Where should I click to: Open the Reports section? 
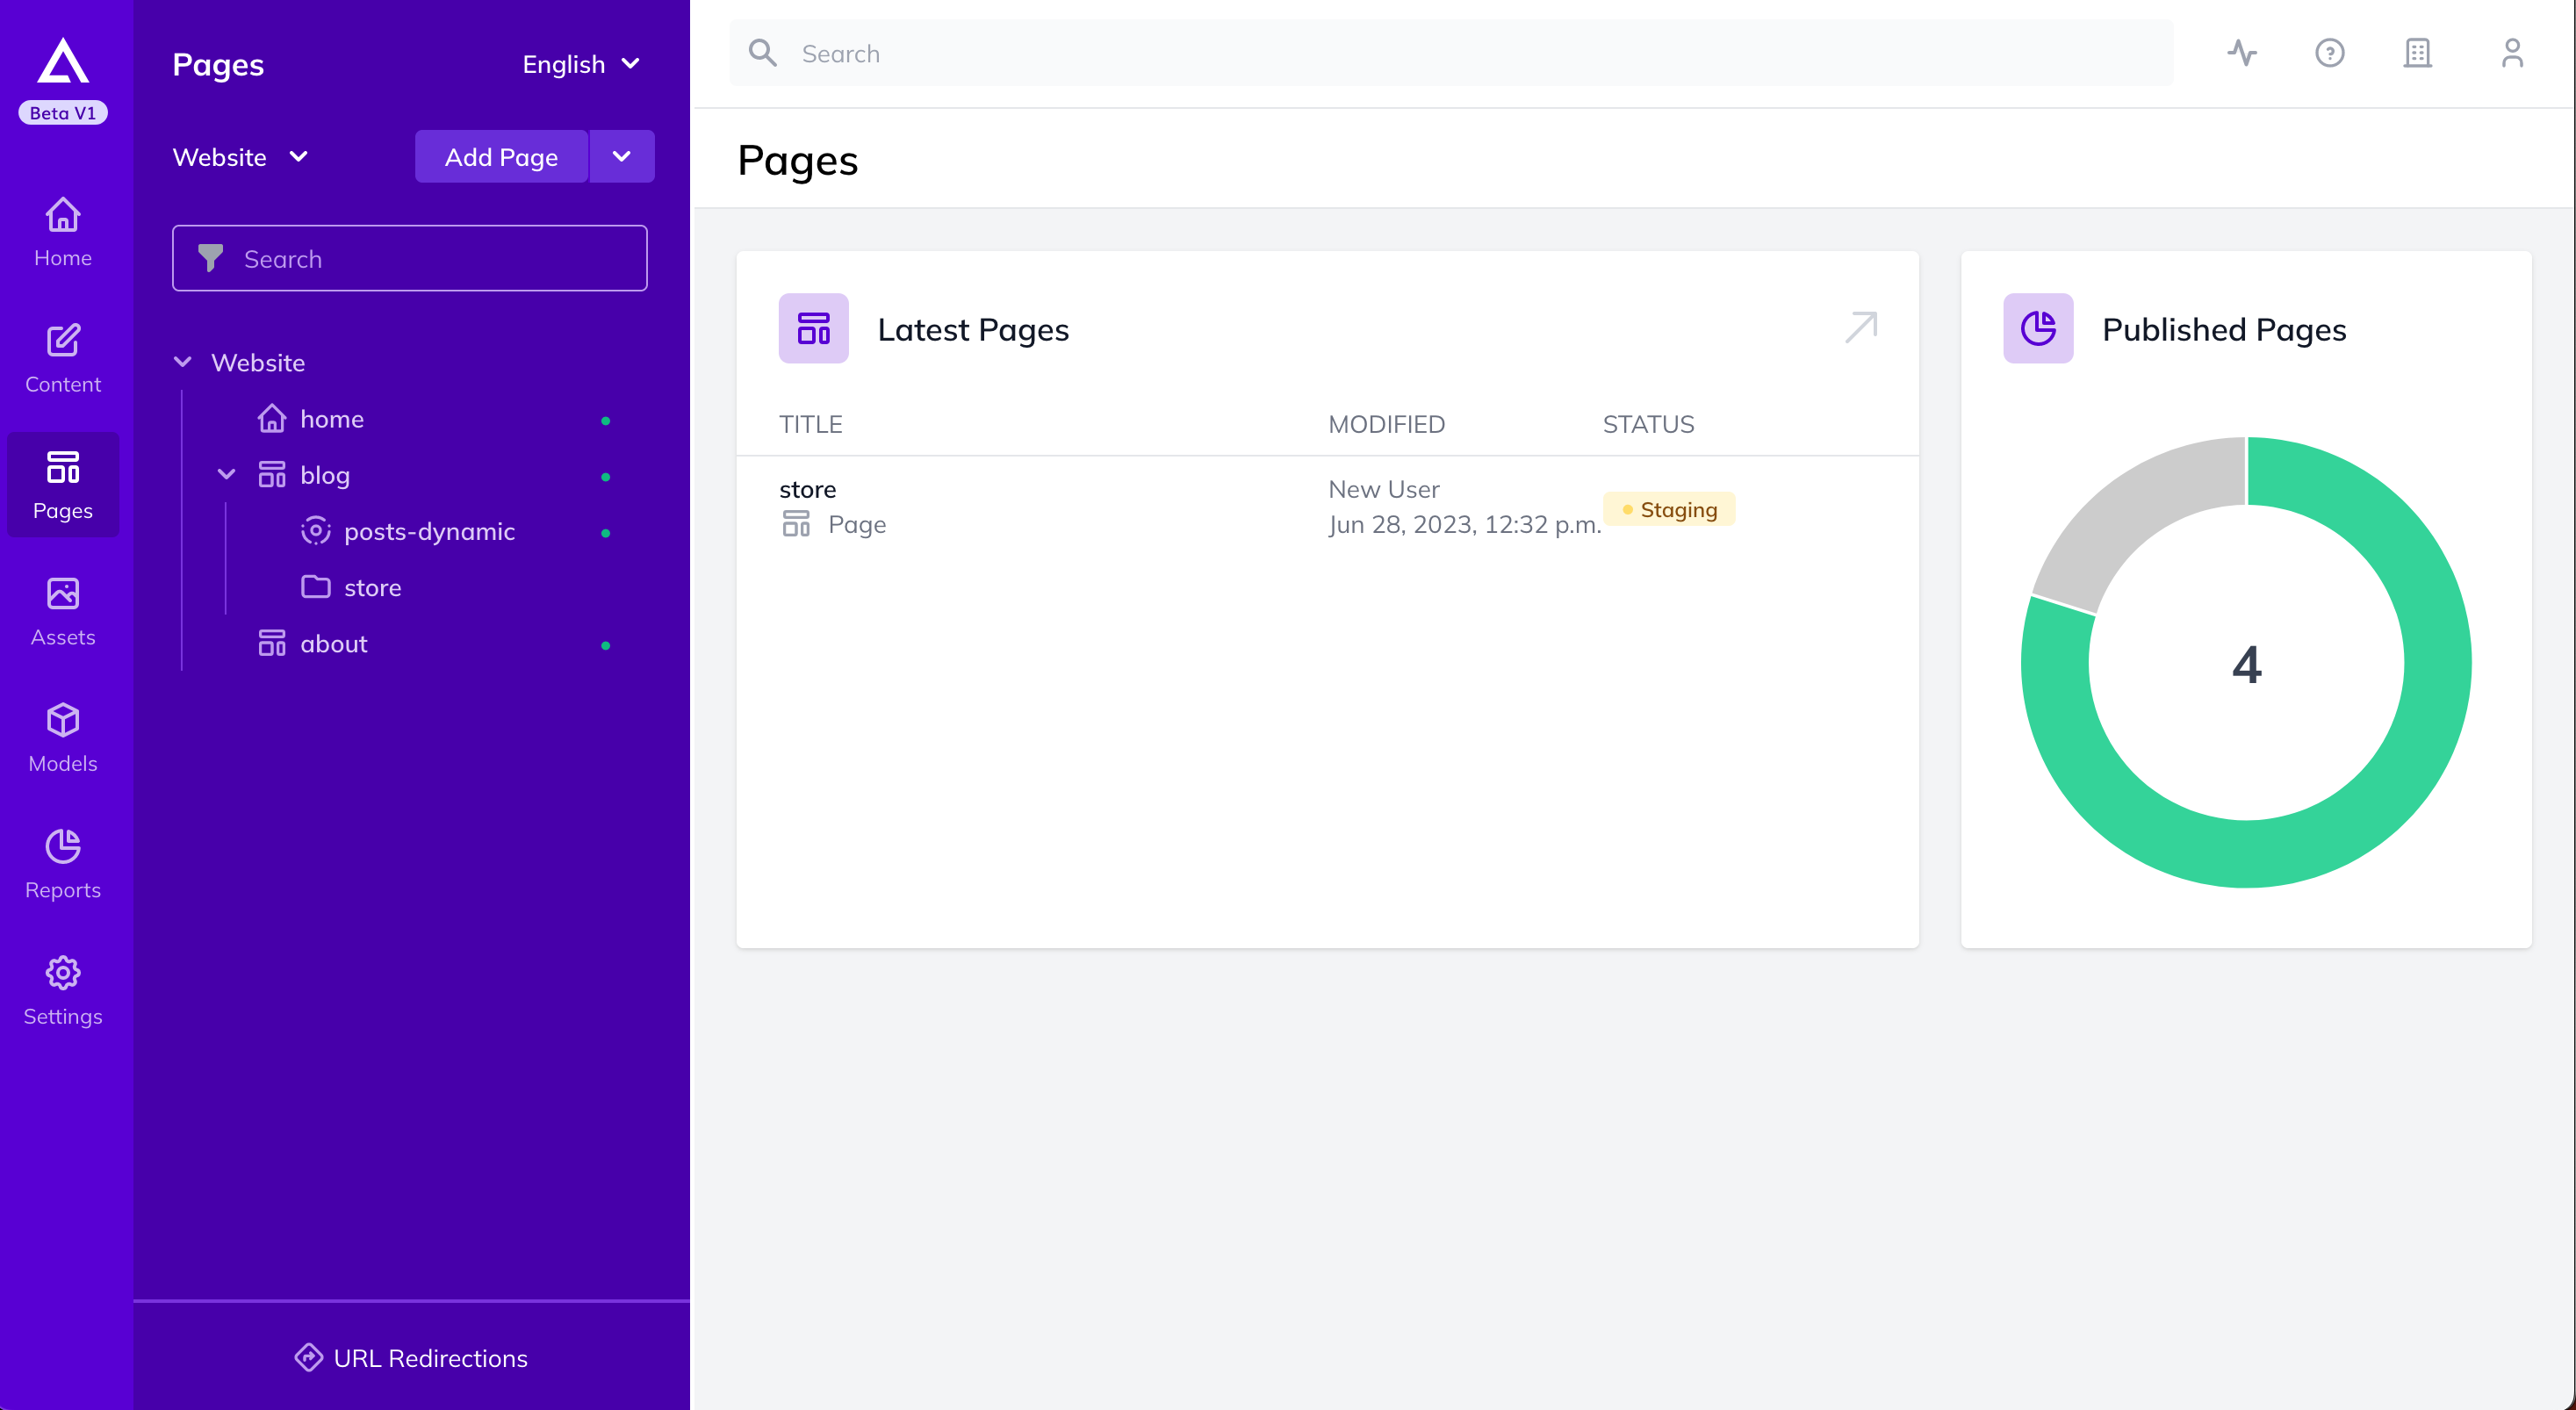(x=63, y=864)
